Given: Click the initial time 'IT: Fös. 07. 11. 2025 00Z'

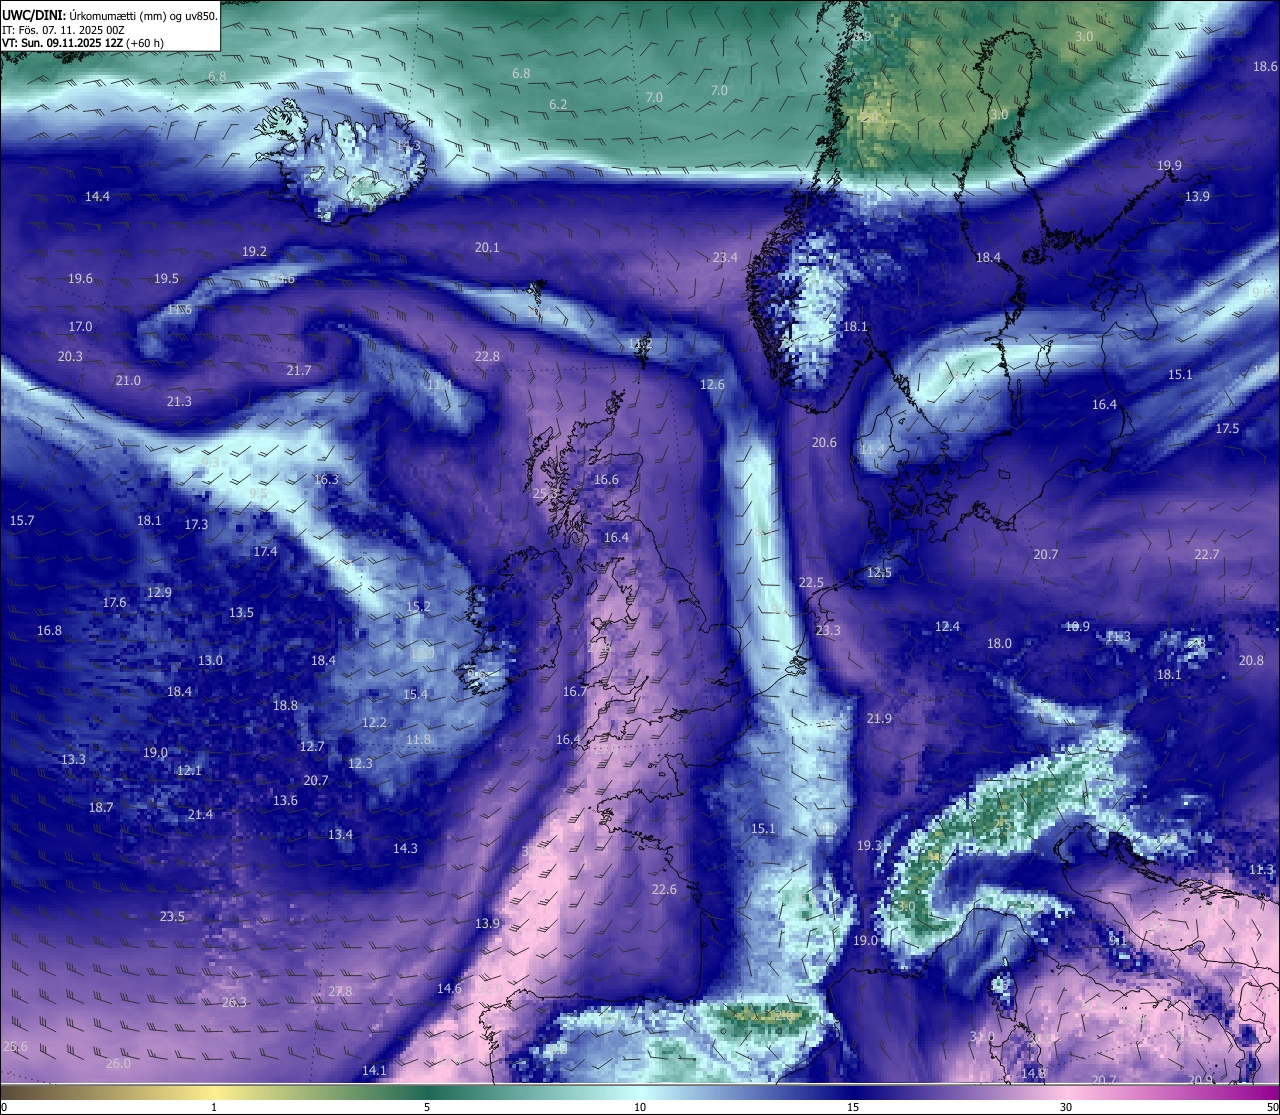Looking at the screenshot, I should (63, 30).
